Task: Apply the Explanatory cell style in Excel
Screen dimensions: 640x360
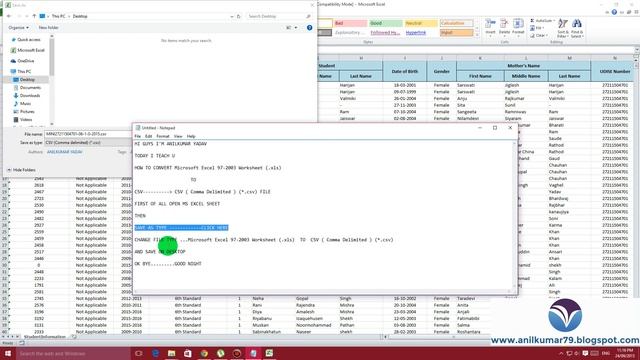Action: coord(350,33)
